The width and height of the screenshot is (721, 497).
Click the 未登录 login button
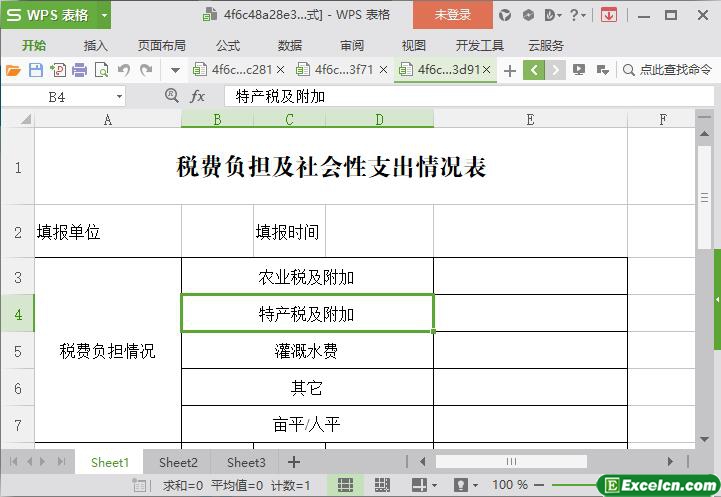click(x=452, y=15)
